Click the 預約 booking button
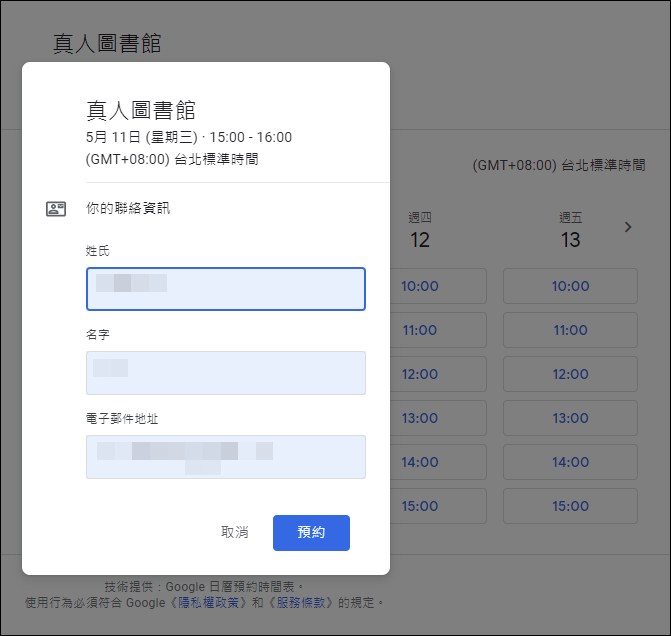Image resolution: width=671 pixels, height=636 pixels. click(311, 532)
